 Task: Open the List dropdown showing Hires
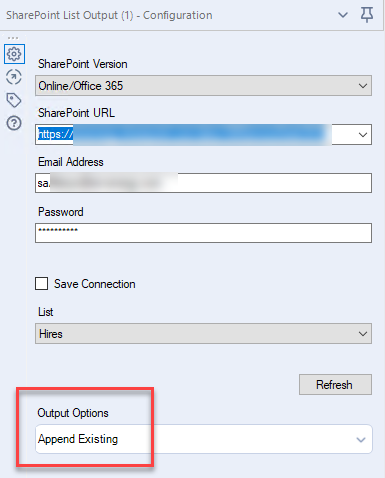(203, 333)
